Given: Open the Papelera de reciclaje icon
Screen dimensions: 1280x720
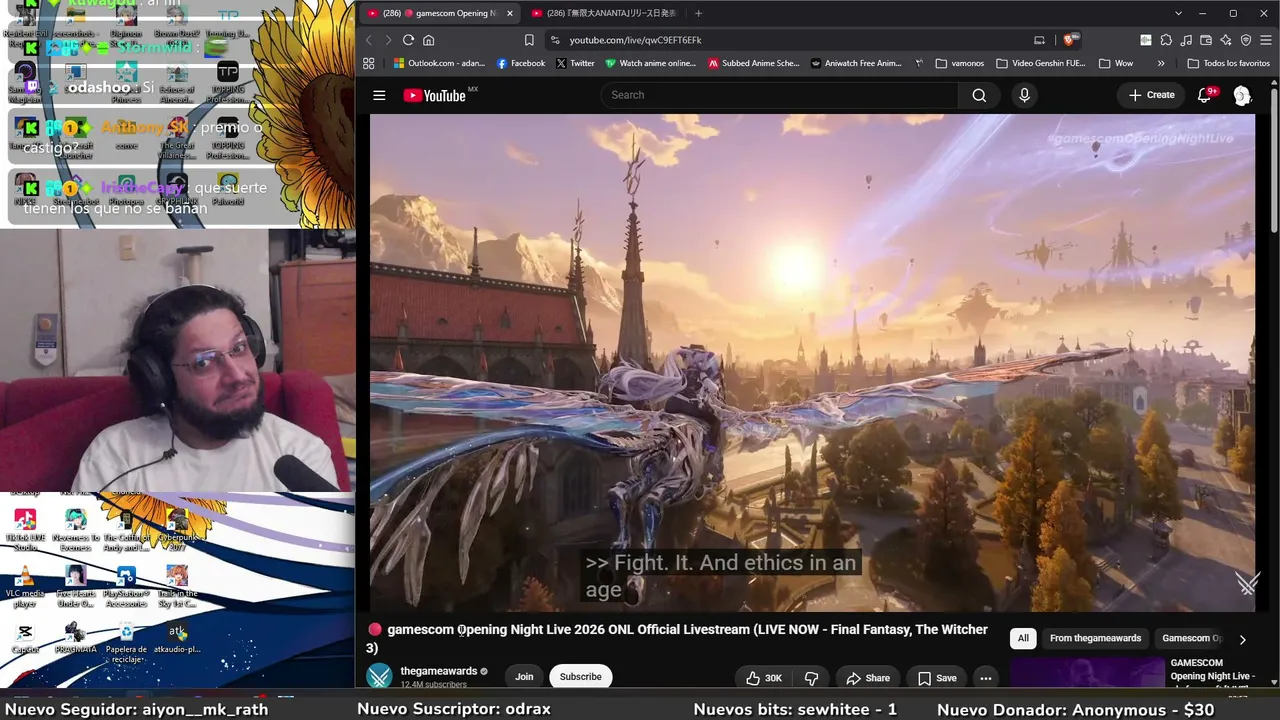Looking at the screenshot, I should coord(126,642).
